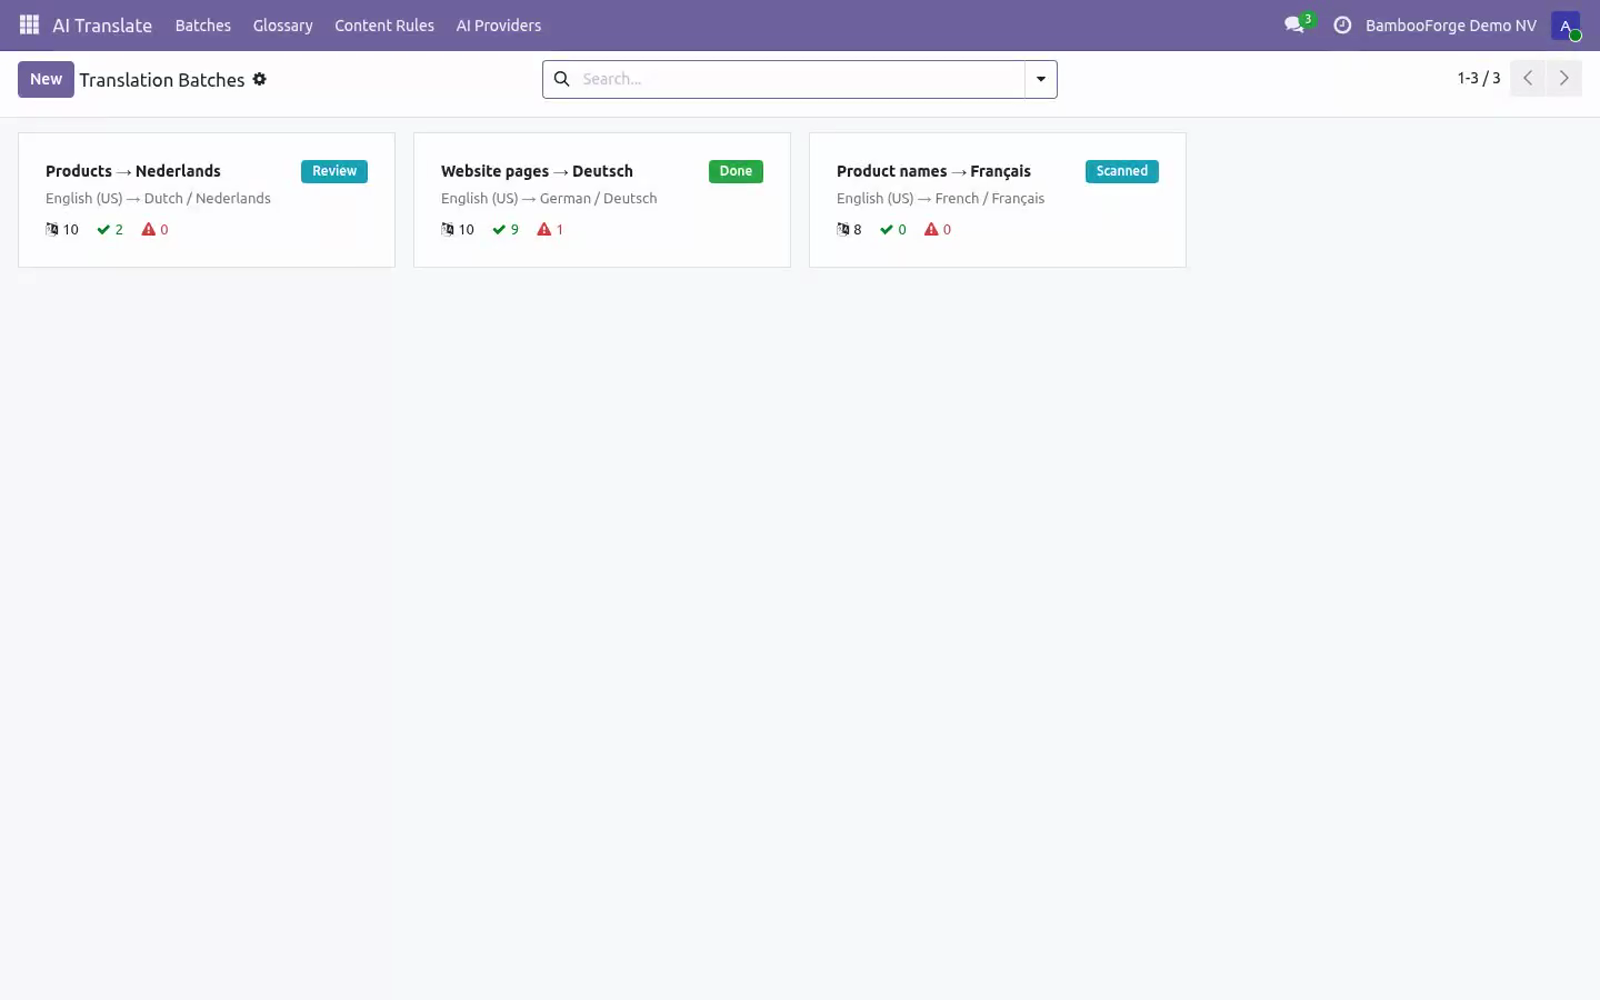Click the New button
Screen dimensions: 1600x1000
[x=46, y=79]
